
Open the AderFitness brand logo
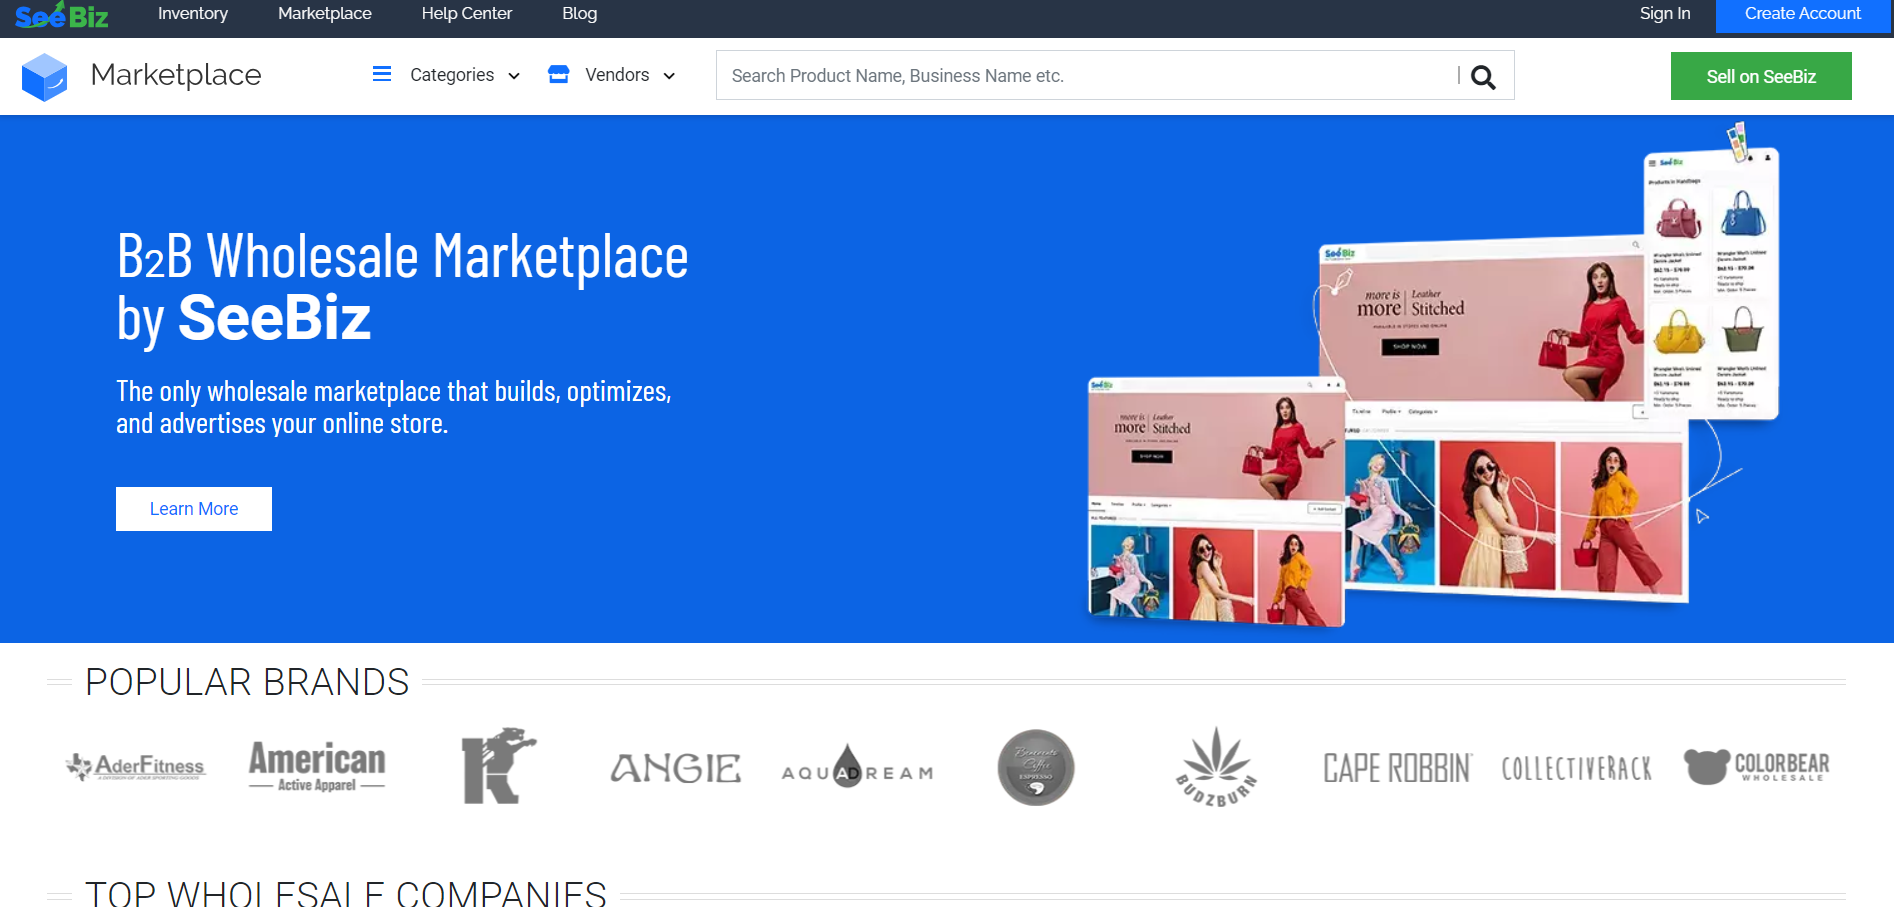tap(135, 767)
